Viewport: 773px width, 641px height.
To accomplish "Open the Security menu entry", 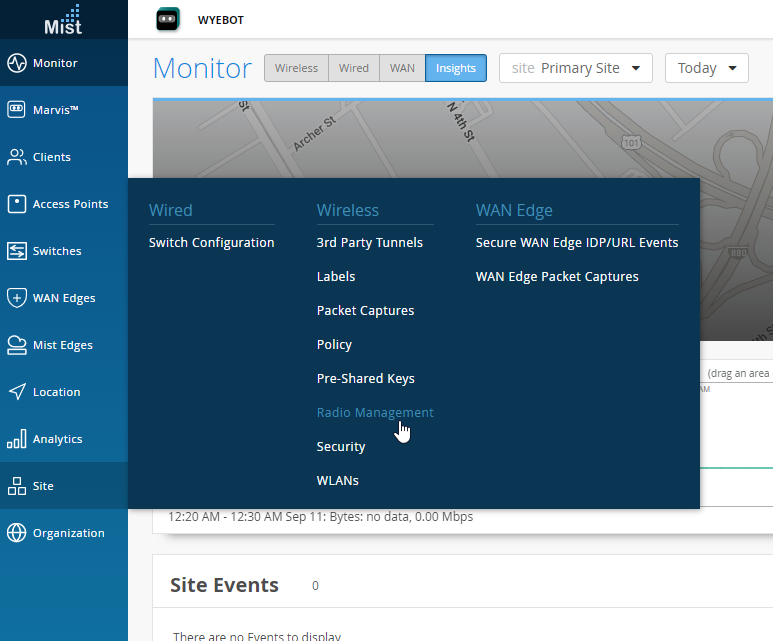I will click(341, 447).
